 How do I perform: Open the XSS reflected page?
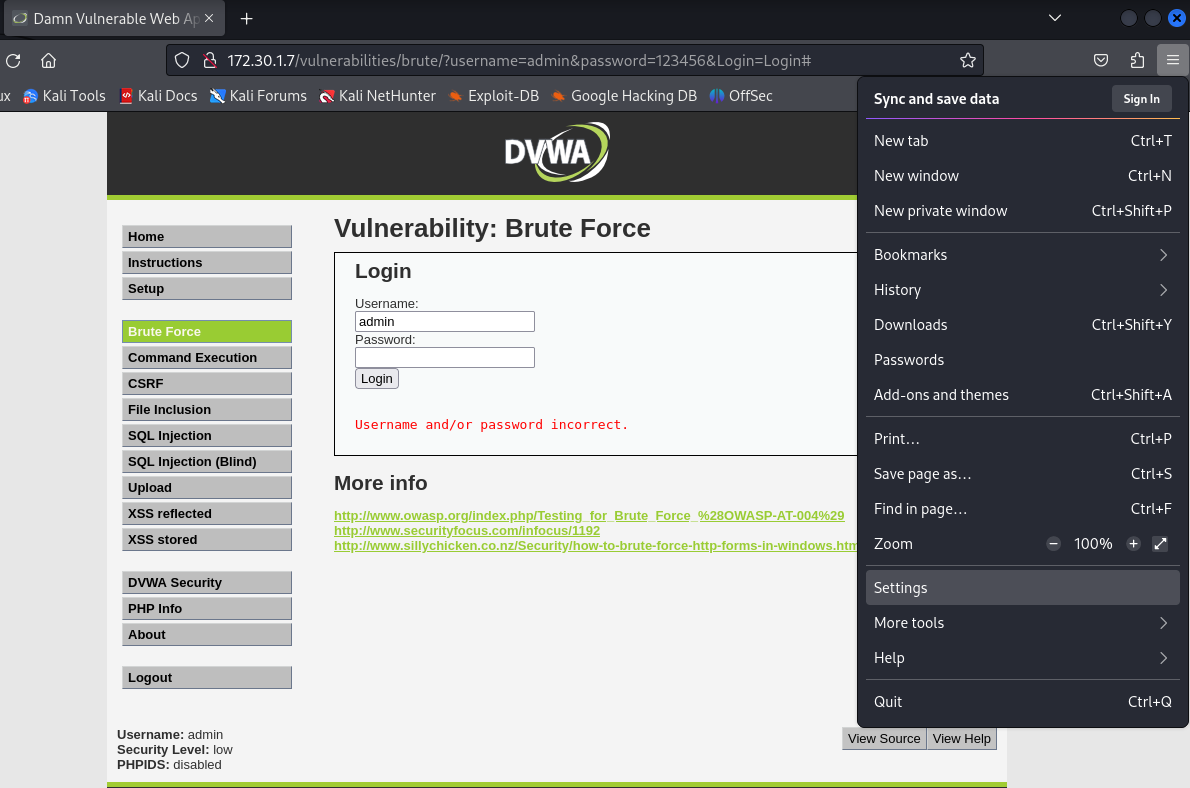(206, 513)
